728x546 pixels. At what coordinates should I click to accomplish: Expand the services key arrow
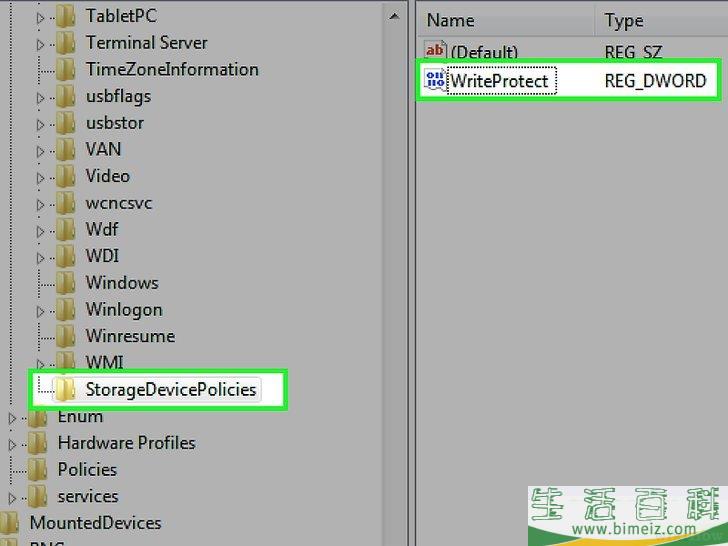13,497
